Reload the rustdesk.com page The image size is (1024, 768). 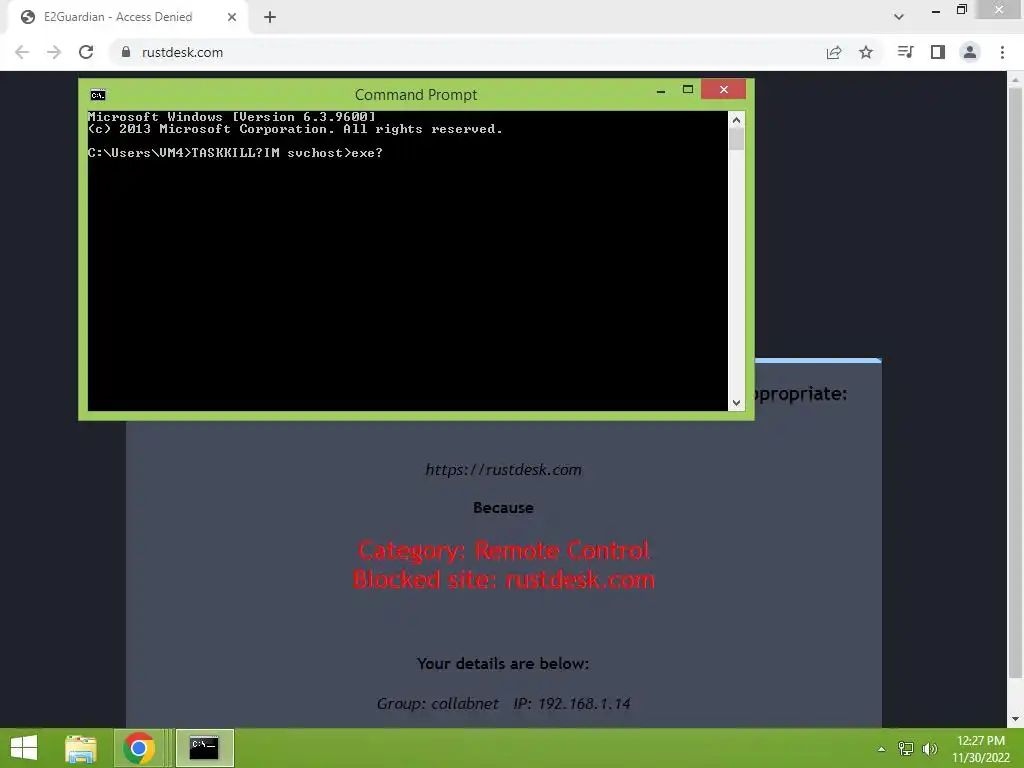coord(86,52)
